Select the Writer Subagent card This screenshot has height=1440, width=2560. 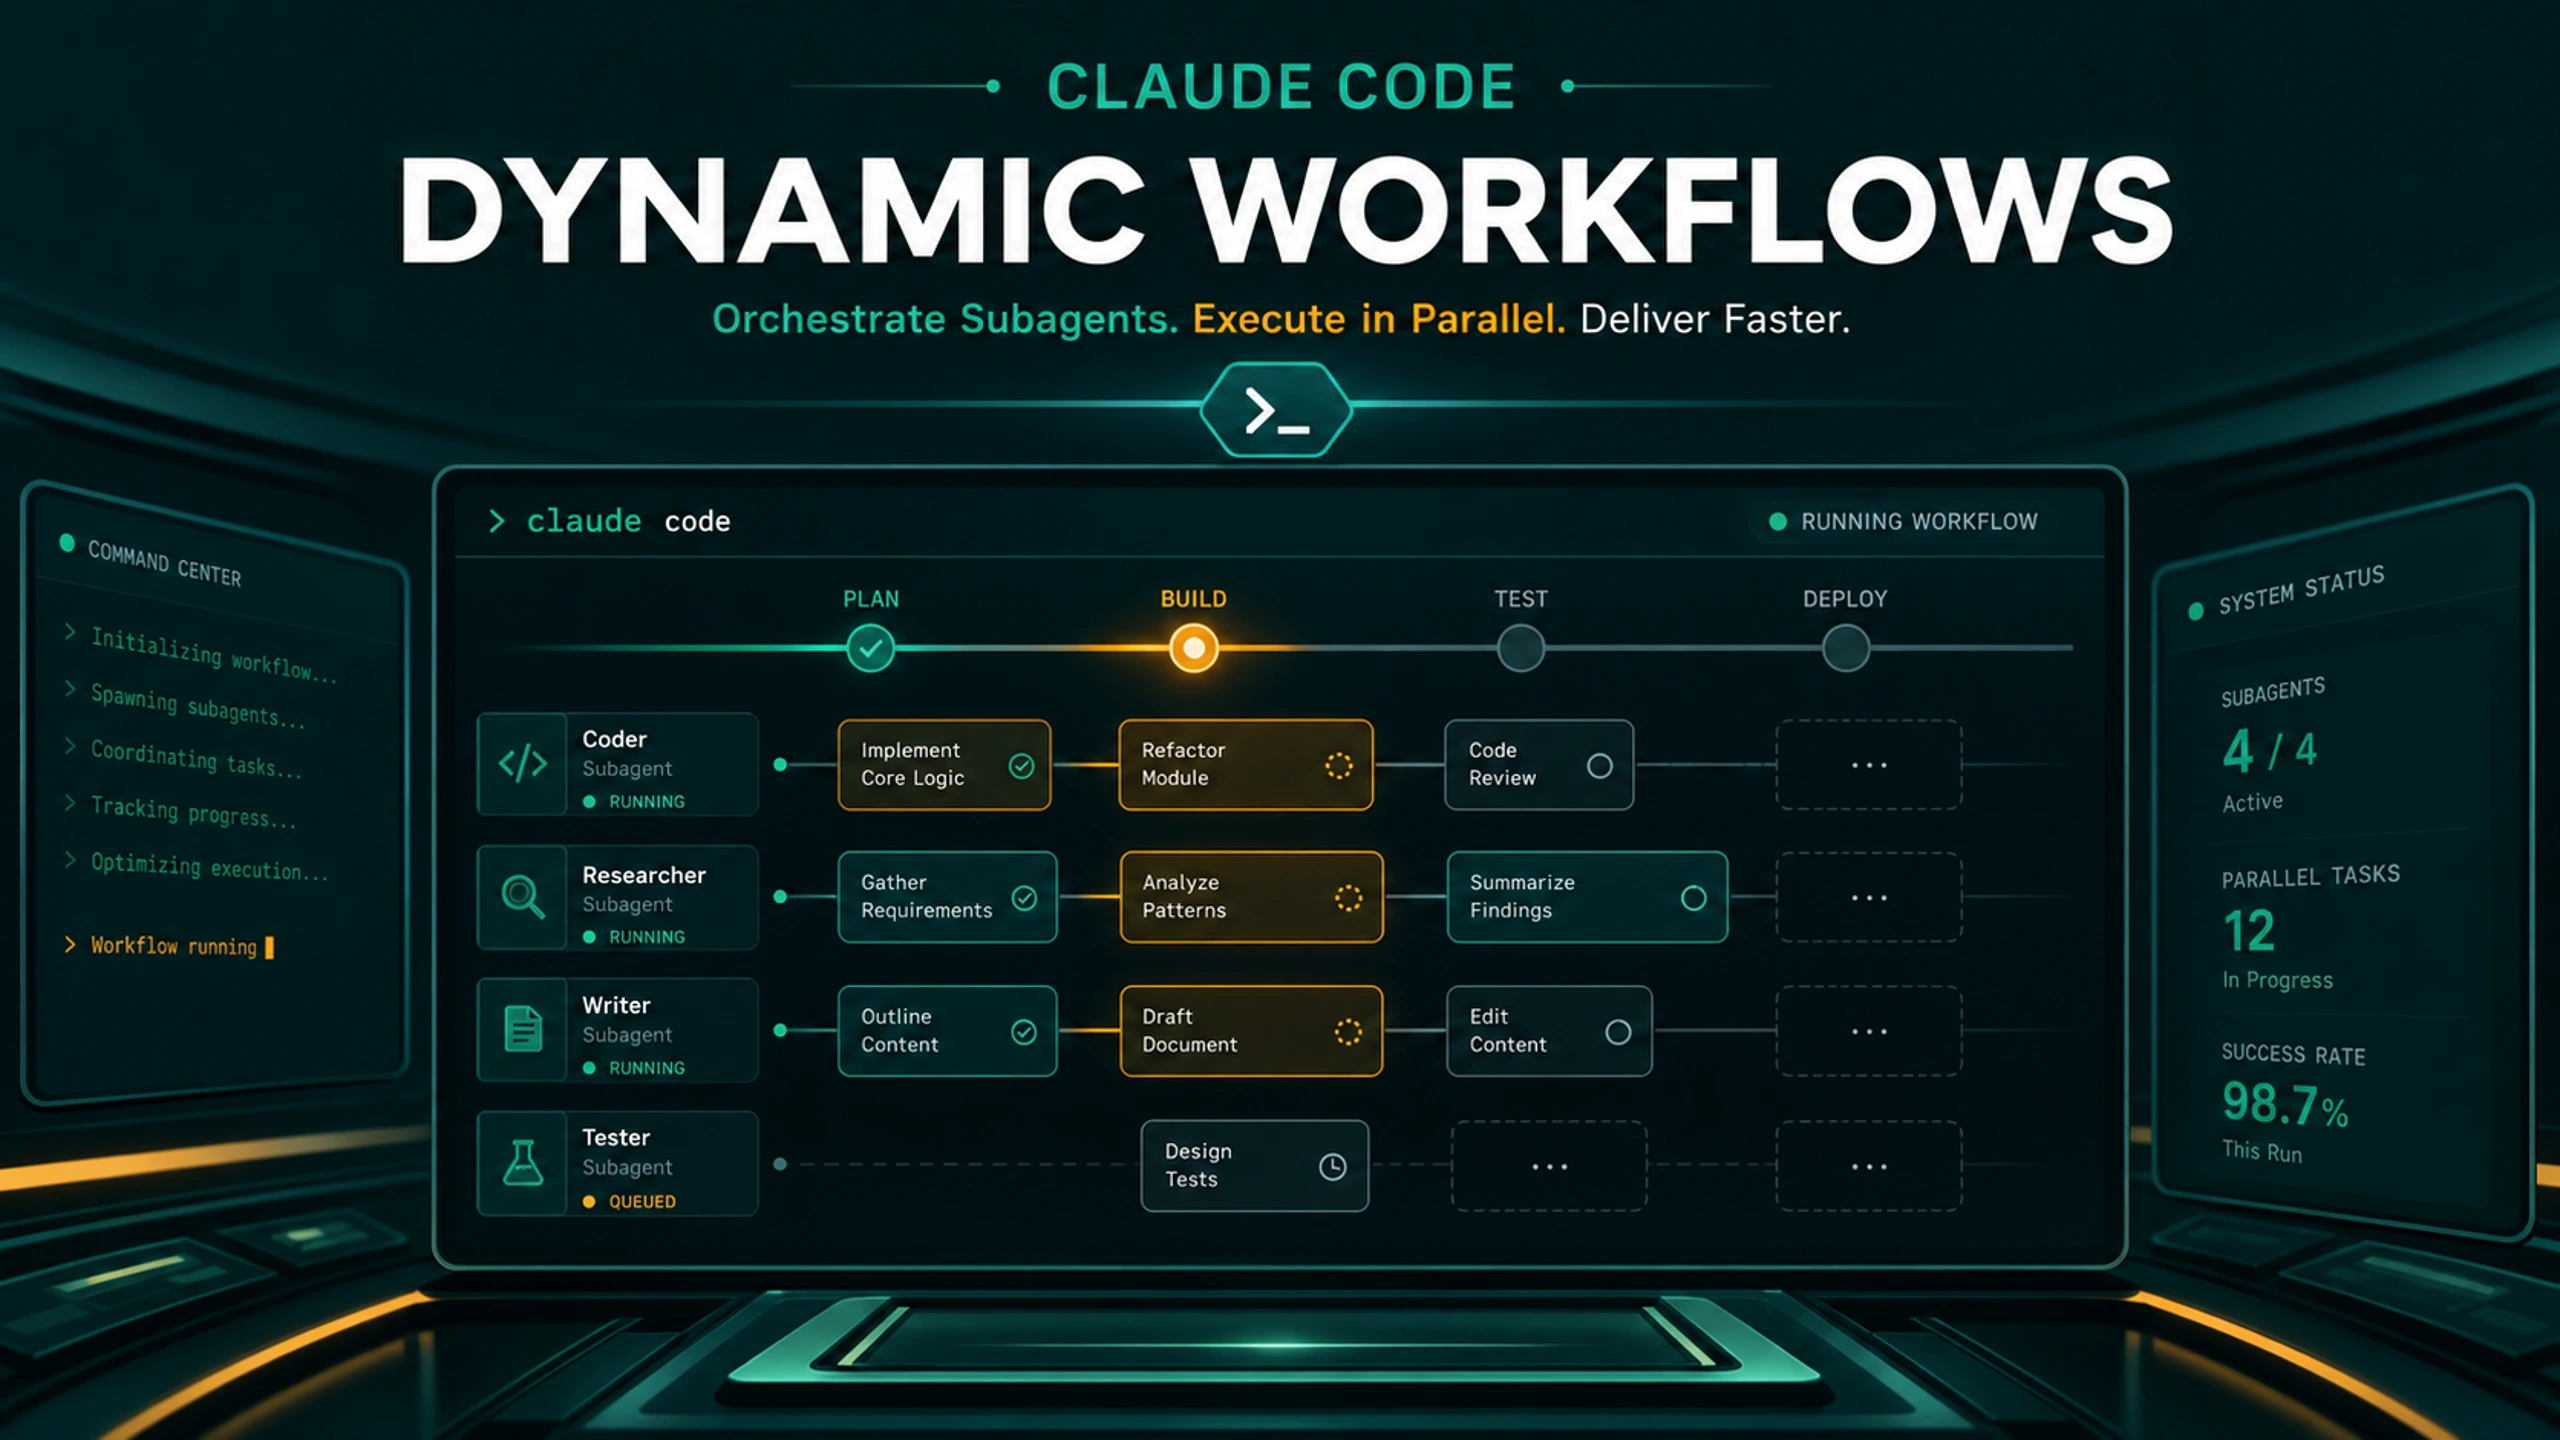pos(618,1030)
